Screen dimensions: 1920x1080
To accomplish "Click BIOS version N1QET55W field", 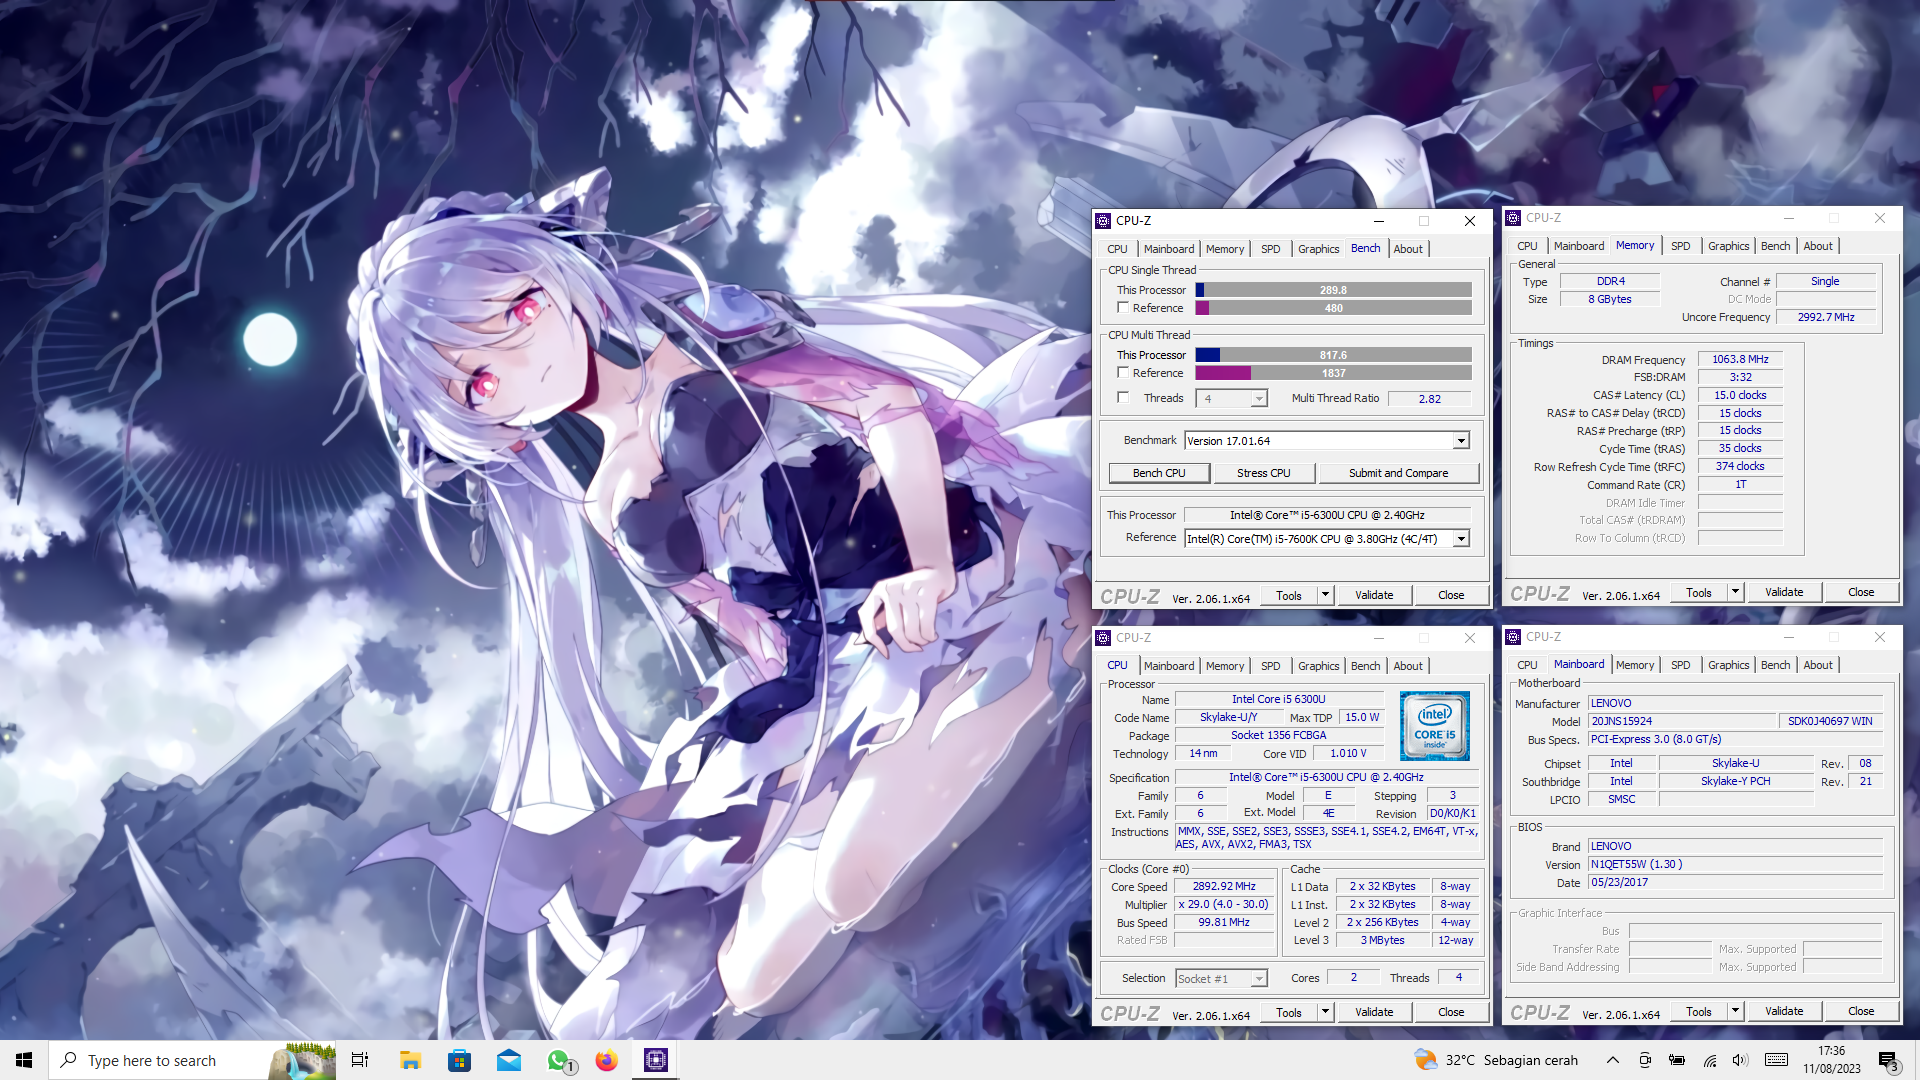I will point(1736,864).
